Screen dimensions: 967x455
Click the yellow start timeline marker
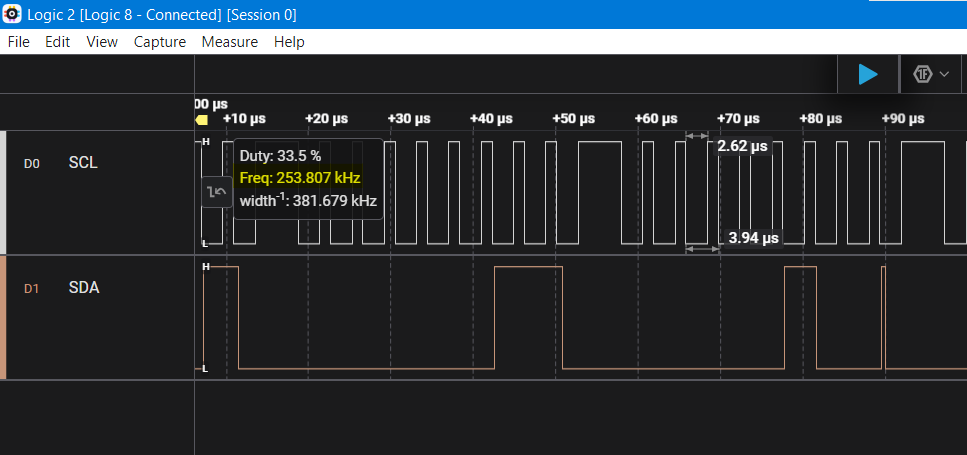coord(201,120)
